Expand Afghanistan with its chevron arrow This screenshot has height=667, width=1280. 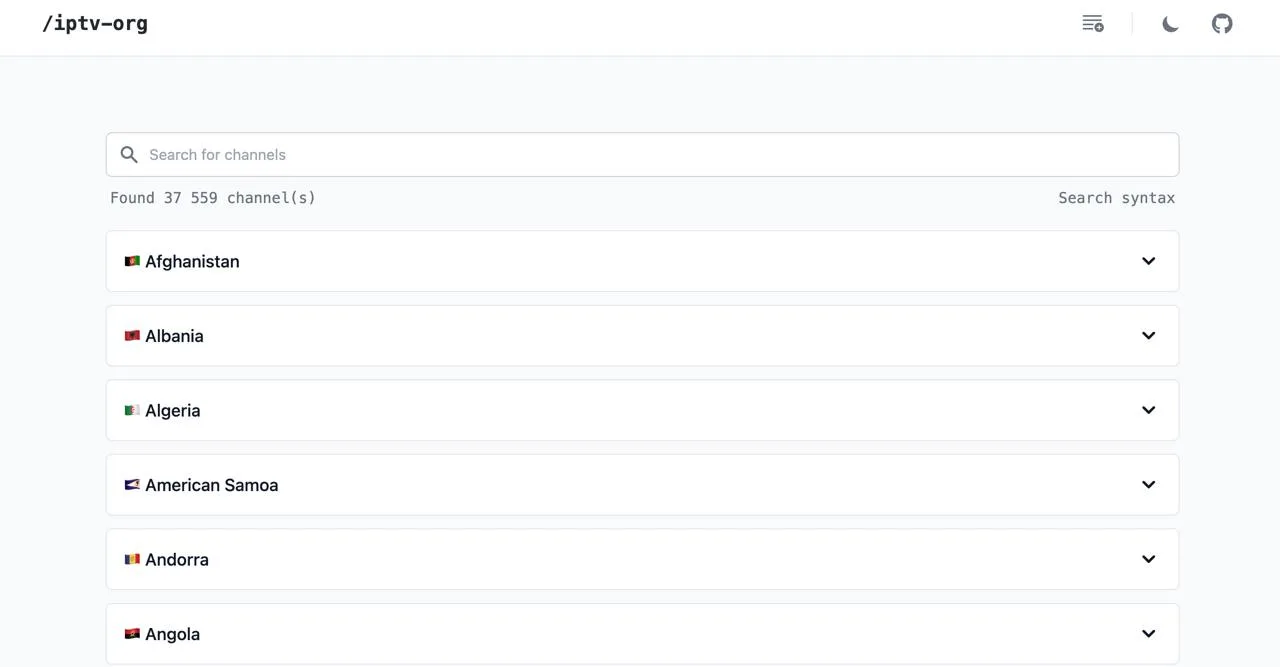tap(1148, 261)
